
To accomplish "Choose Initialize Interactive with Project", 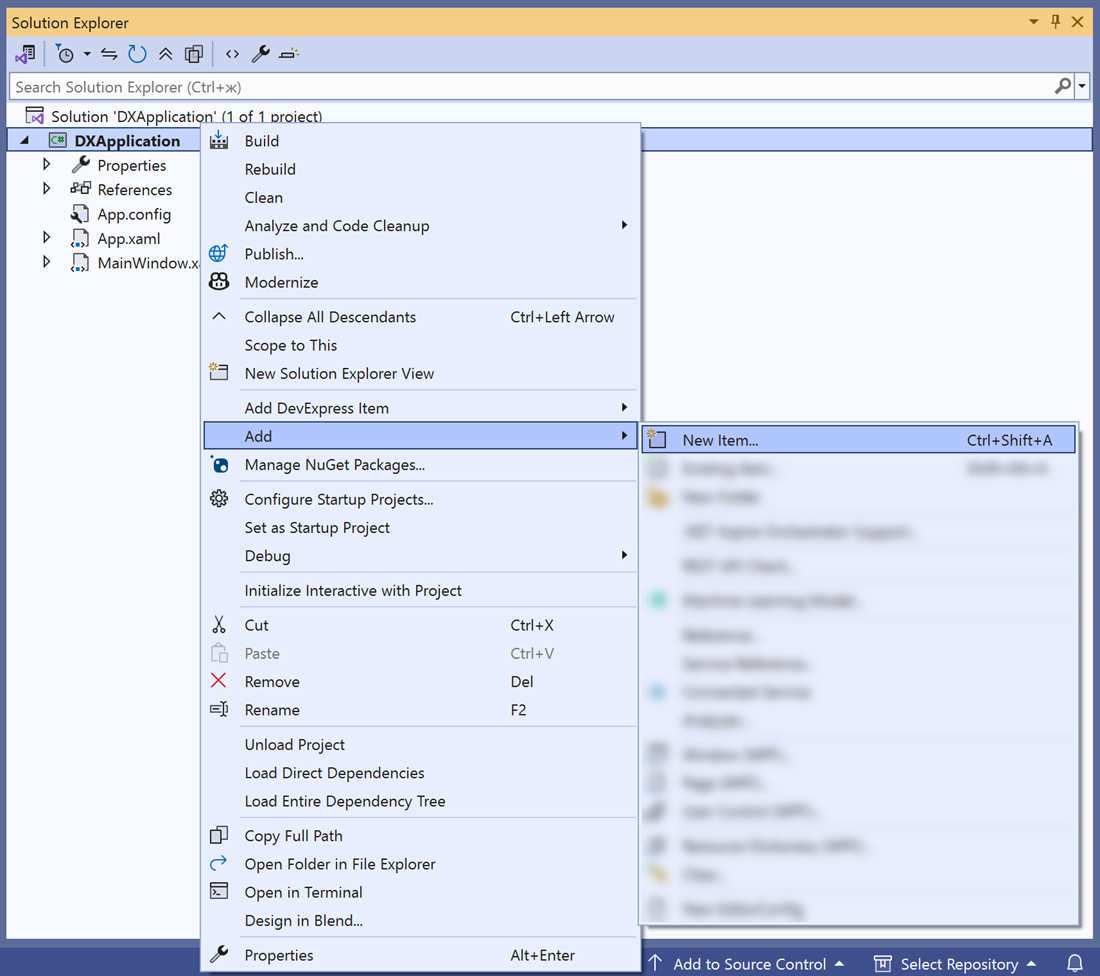I will (421, 591).
